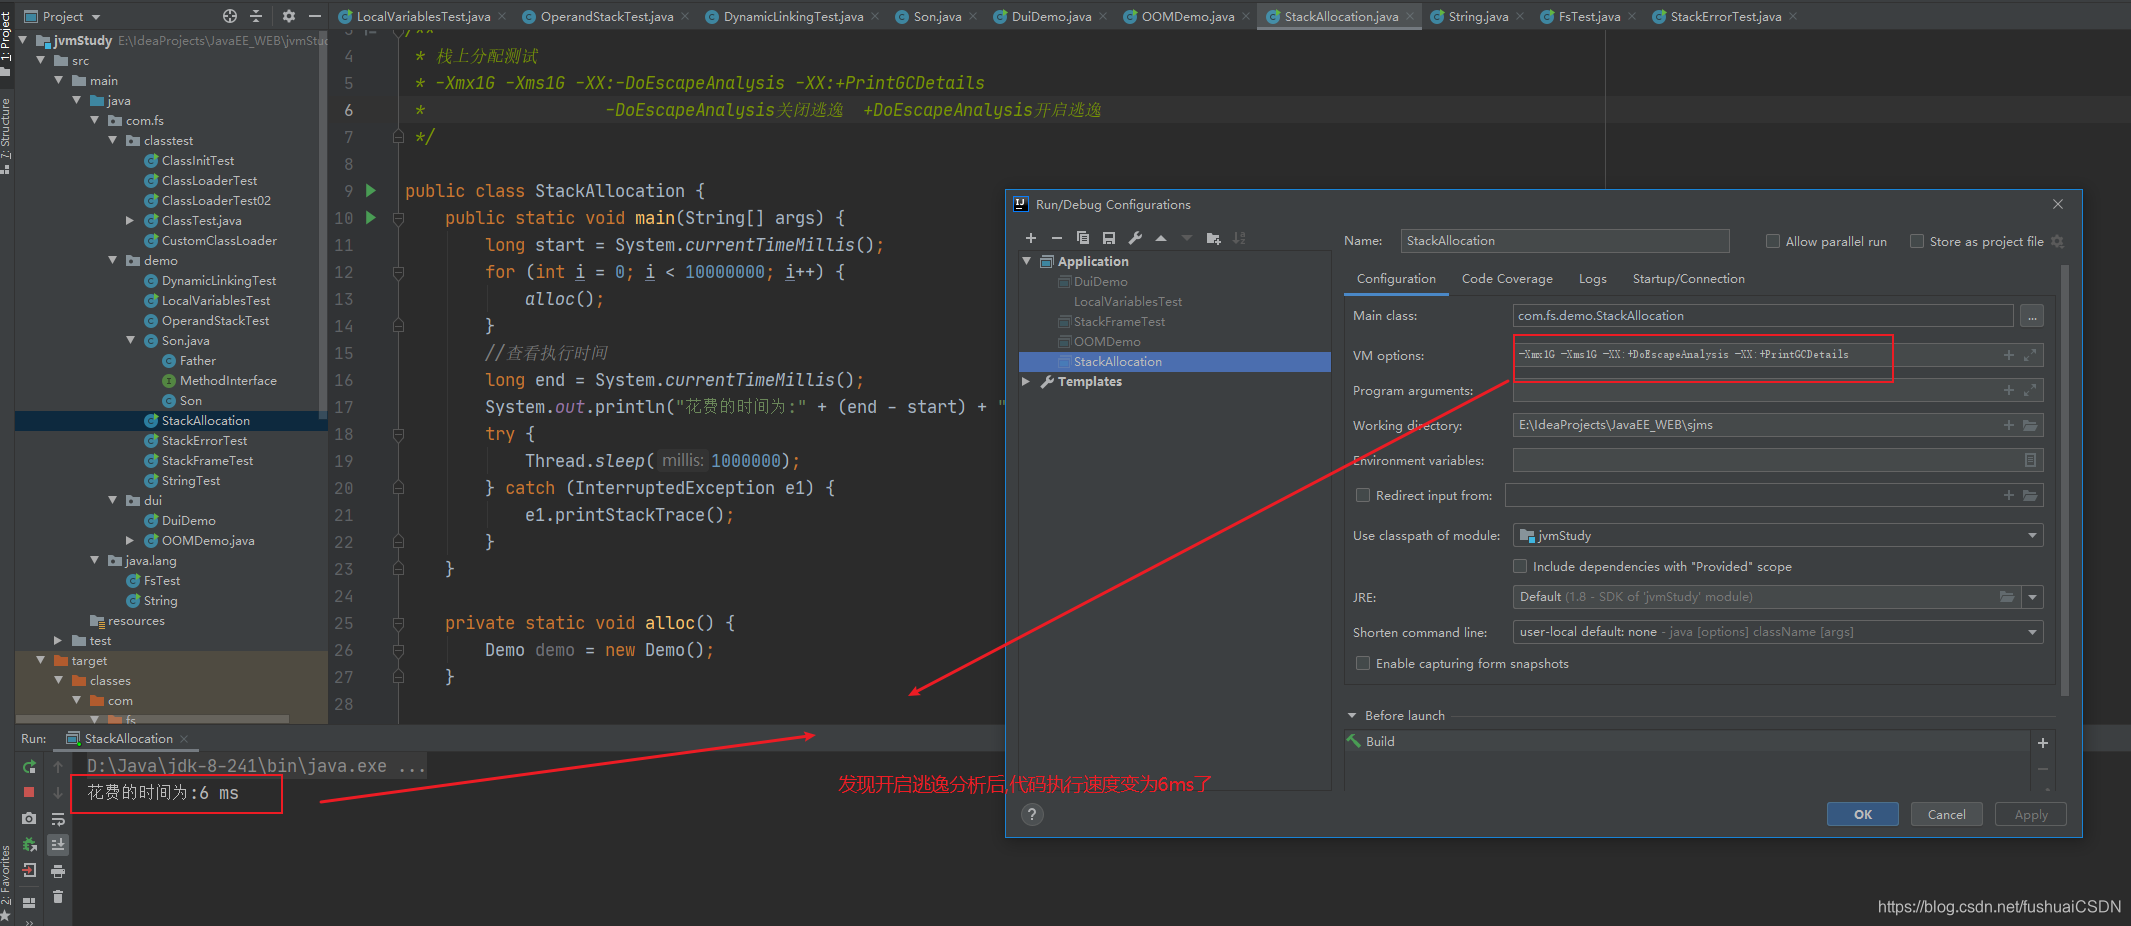Open the Startup/Connection tab
The image size is (2131, 926).
pyautogui.click(x=1689, y=279)
